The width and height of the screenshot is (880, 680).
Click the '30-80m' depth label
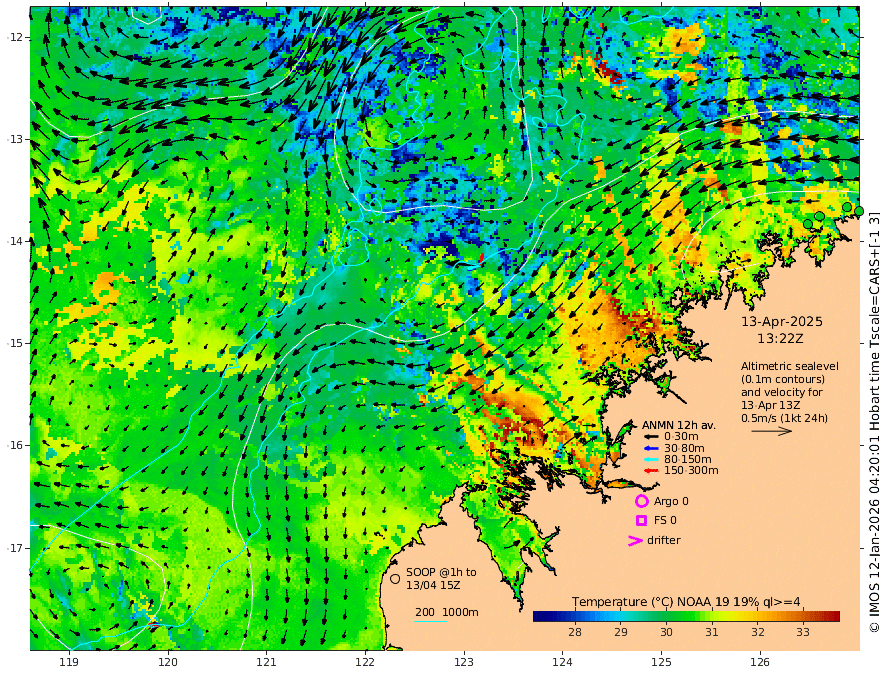click(684, 448)
